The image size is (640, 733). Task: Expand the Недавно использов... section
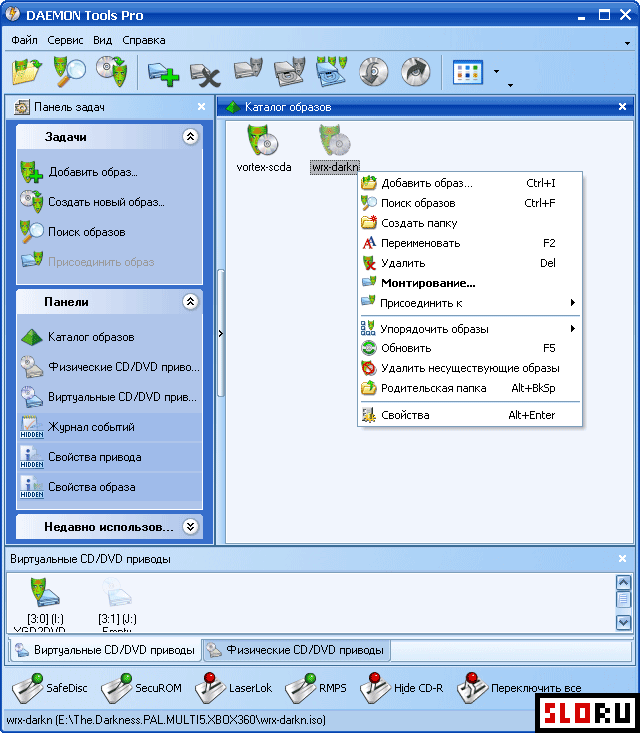pos(190,527)
